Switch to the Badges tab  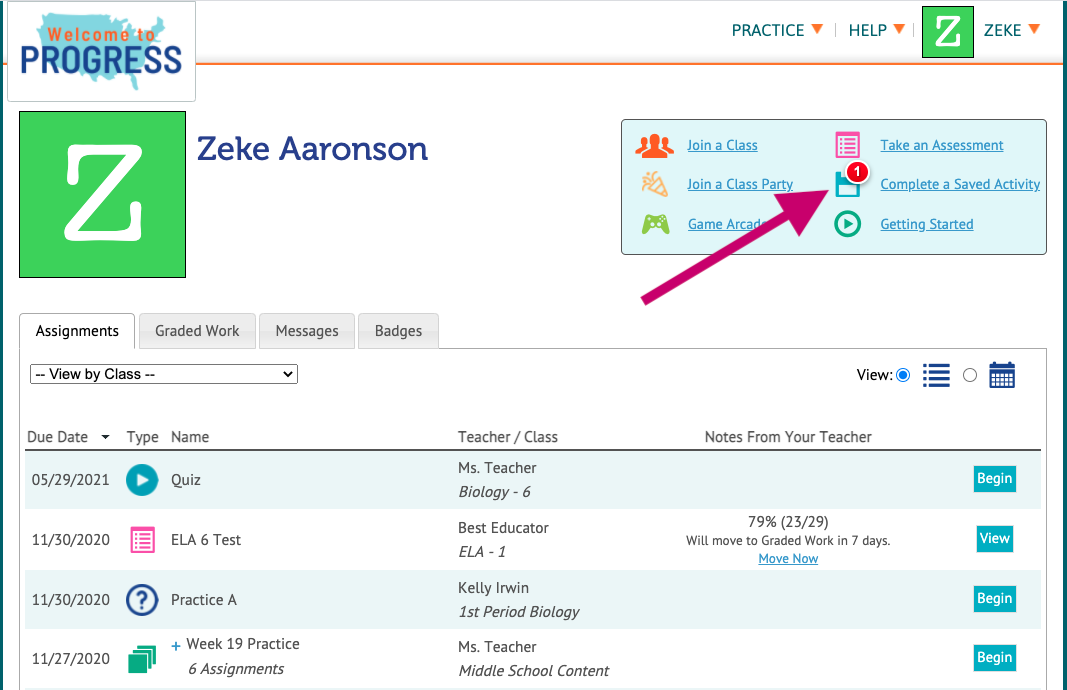click(x=398, y=331)
